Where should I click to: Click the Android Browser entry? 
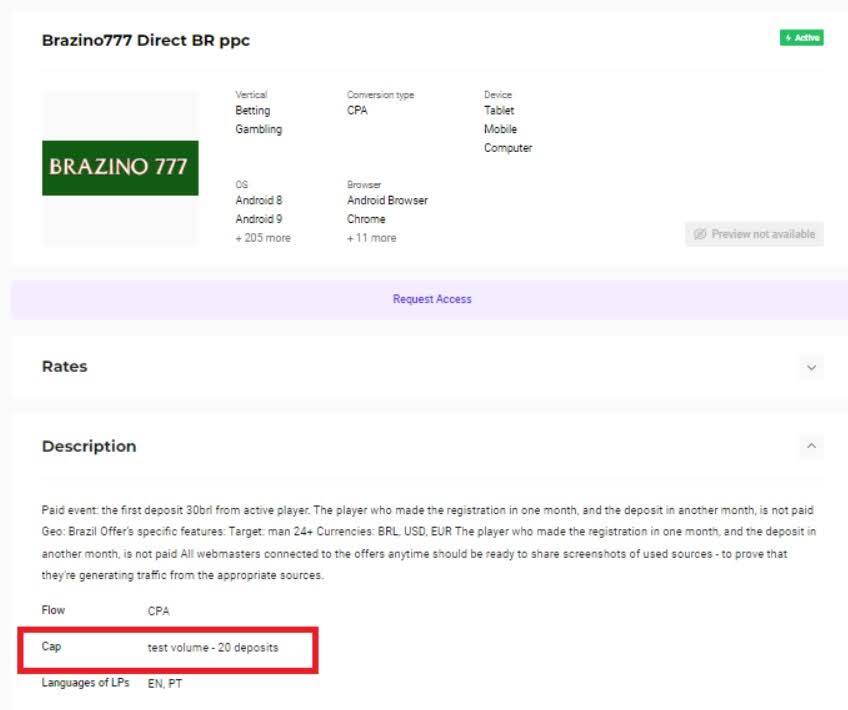[387, 200]
